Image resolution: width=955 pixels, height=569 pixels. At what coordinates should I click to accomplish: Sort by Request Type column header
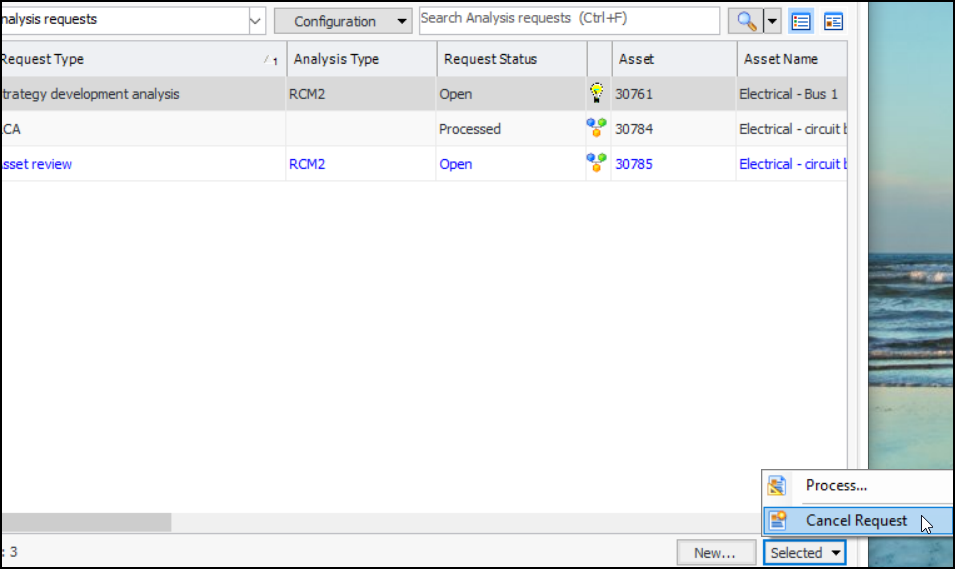pyautogui.click(x=143, y=59)
